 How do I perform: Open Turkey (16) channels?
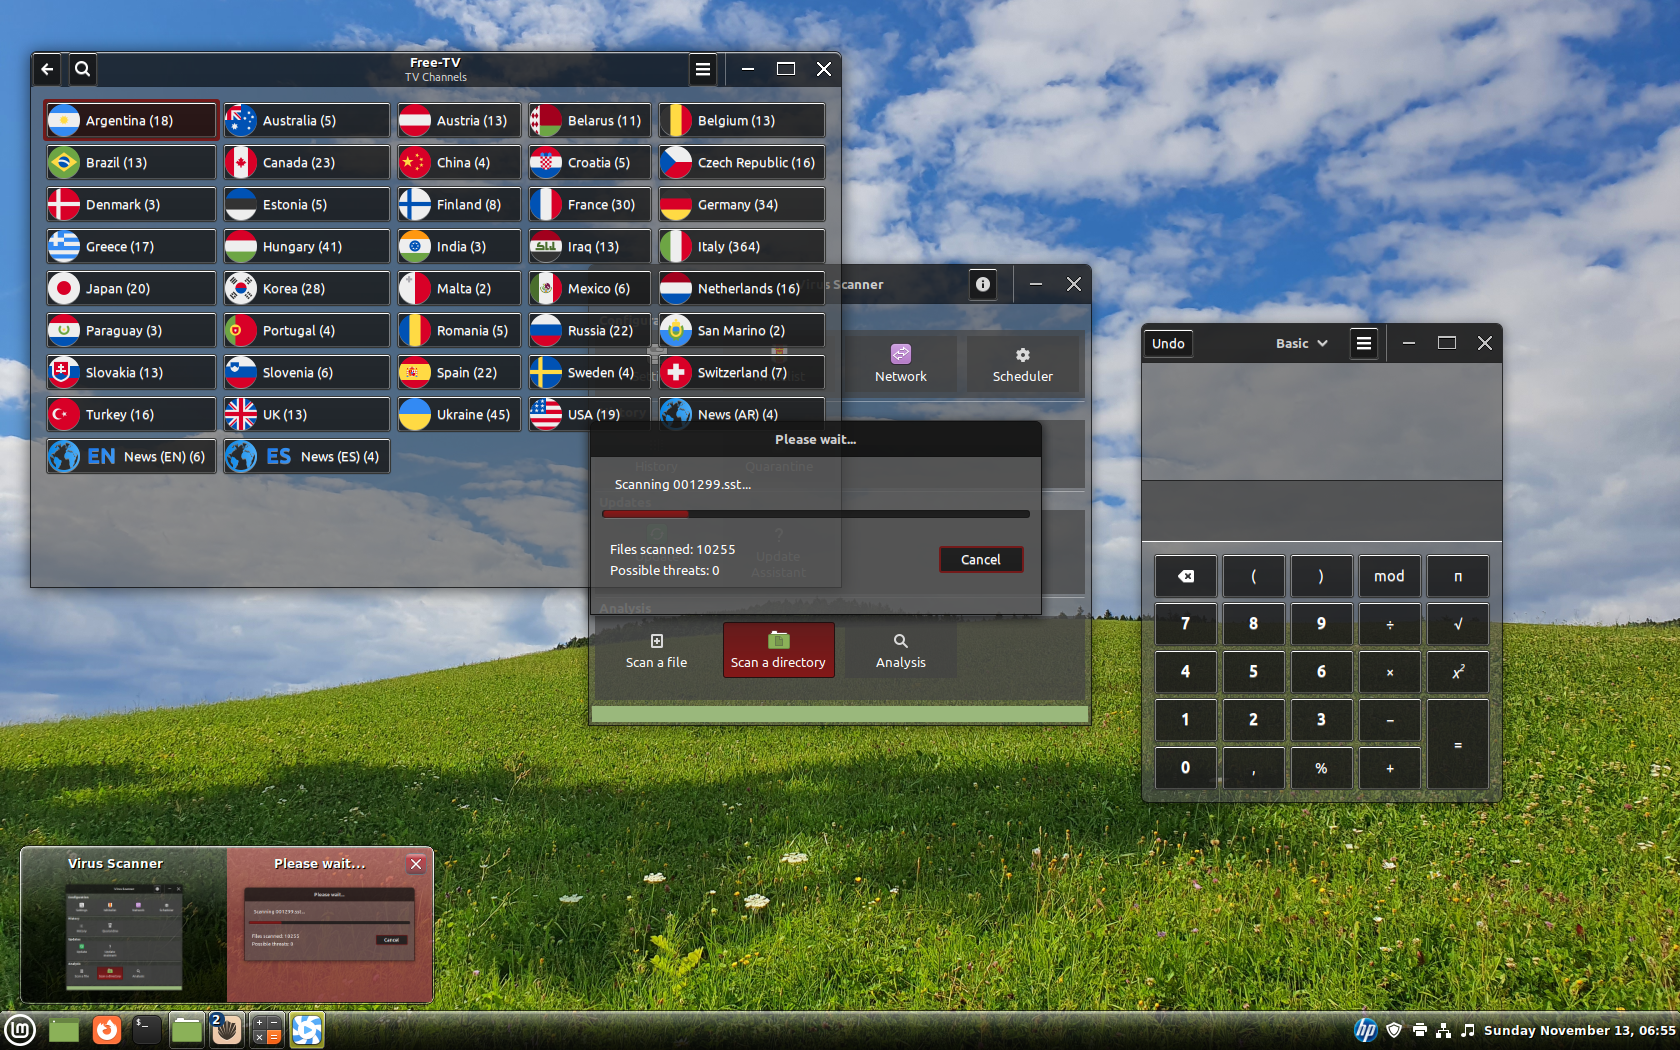[131, 414]
